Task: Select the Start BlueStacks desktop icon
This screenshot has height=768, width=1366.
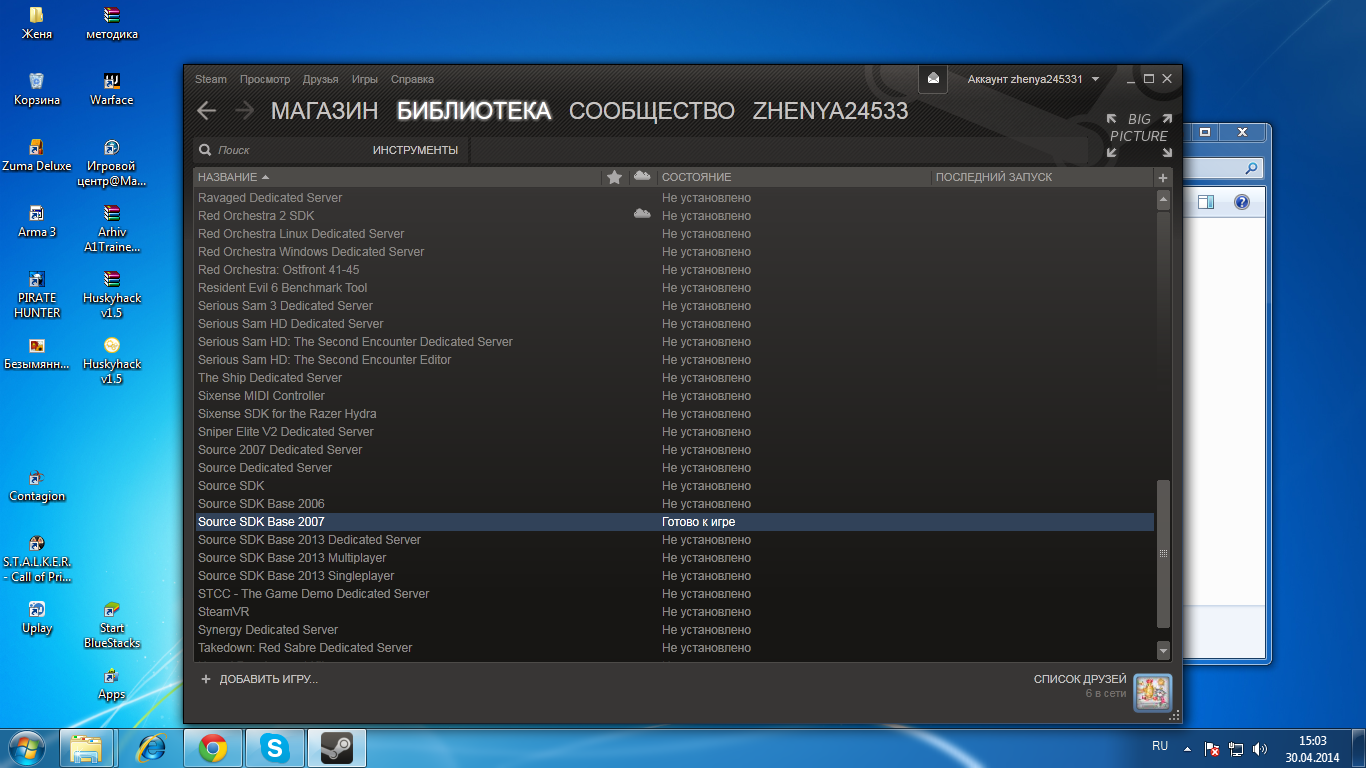Action: (112, 624)
